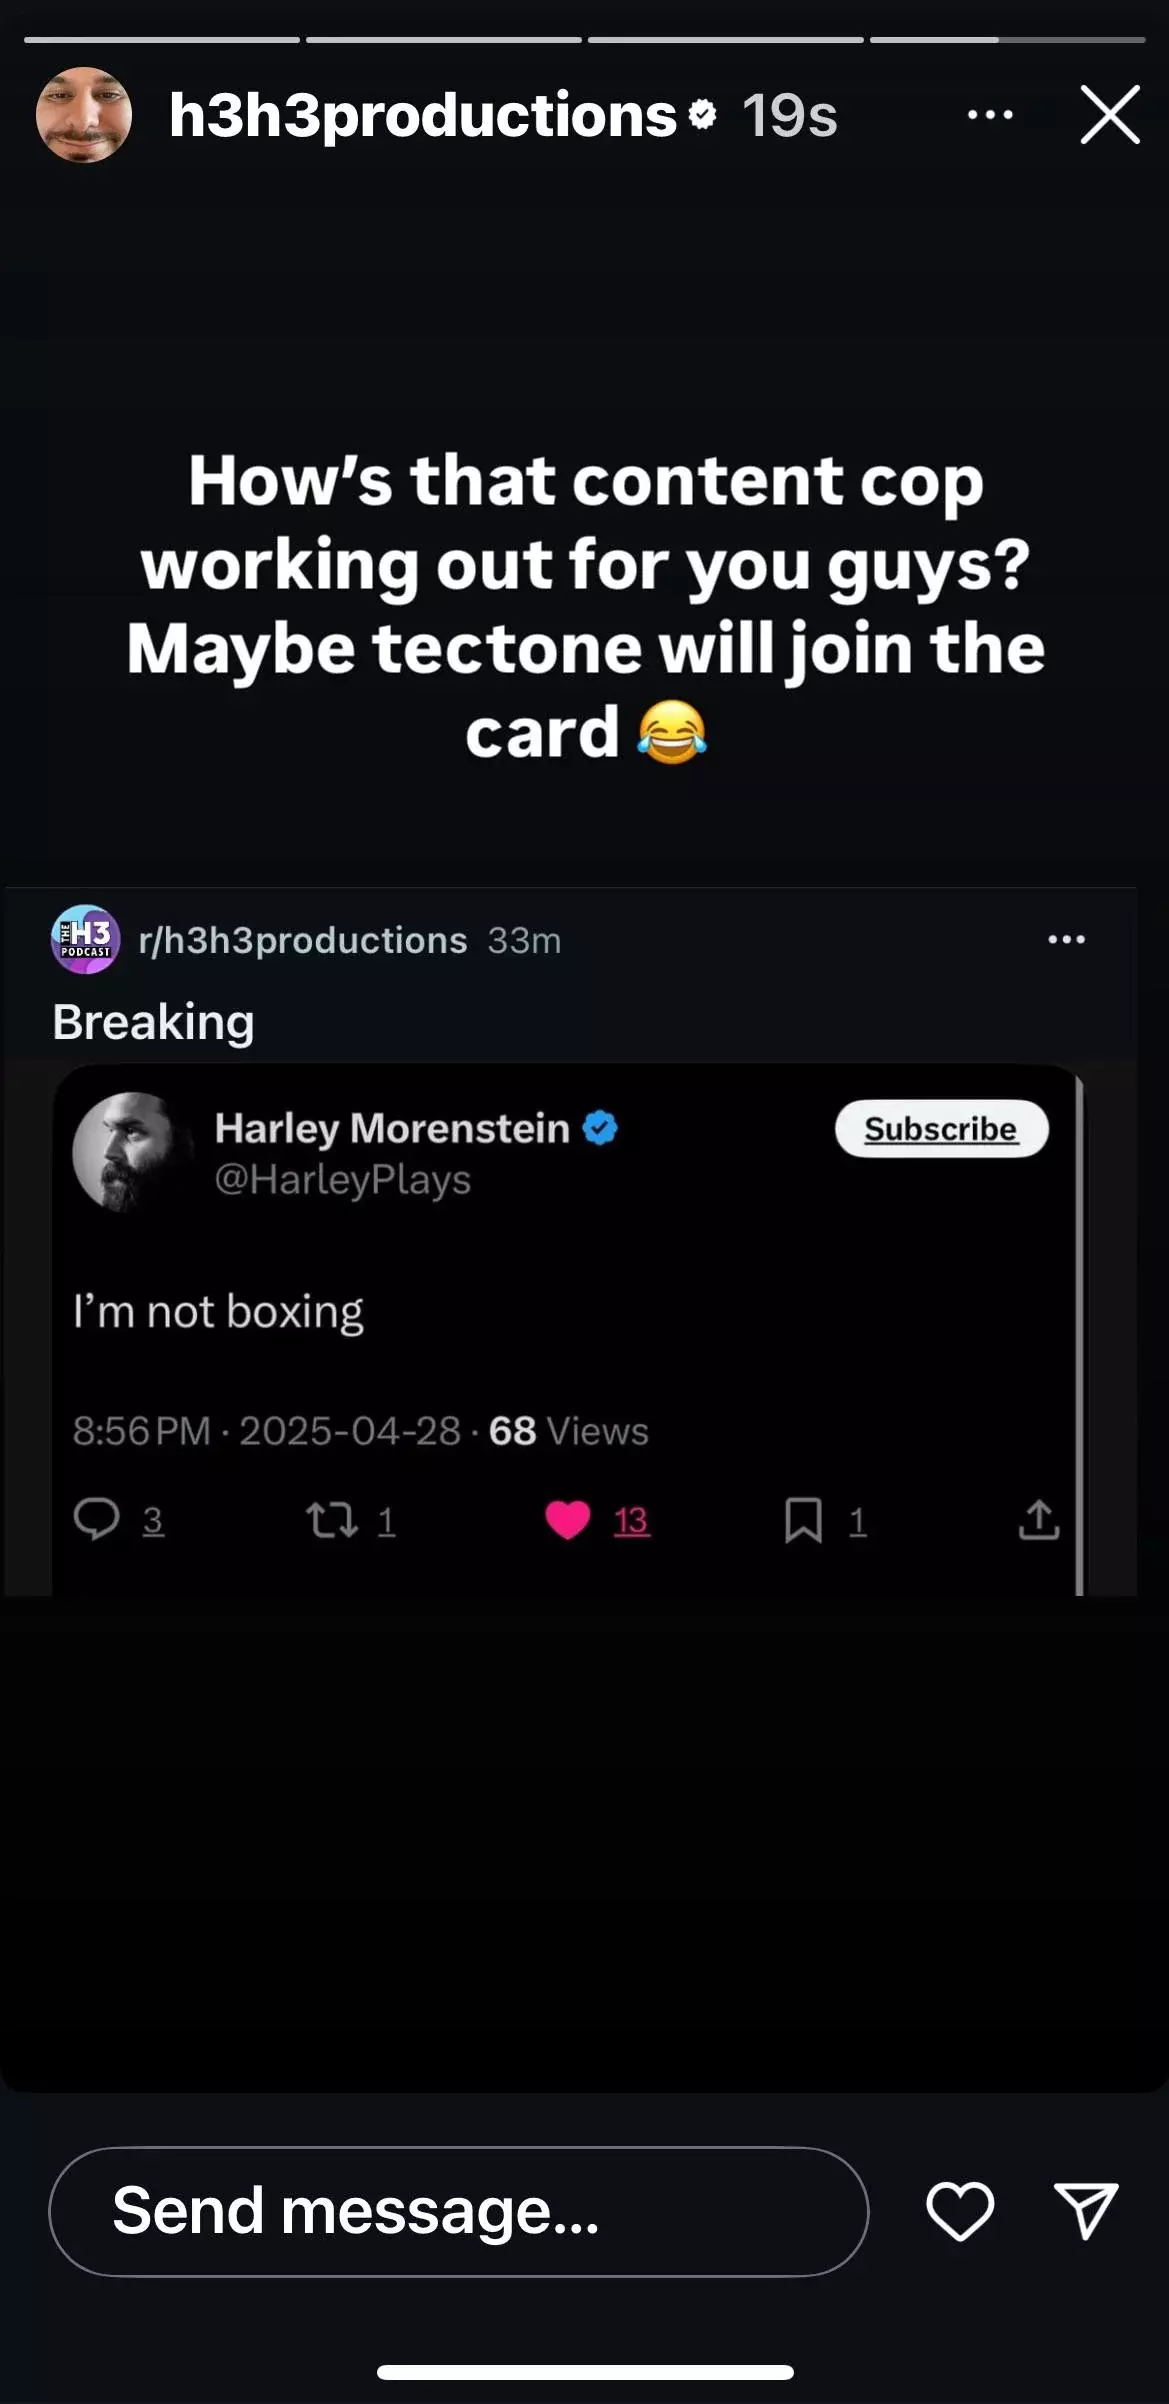Image resolution: width=1169 pixels, height=2404 pixels.
Task: Click the H3 Podcast subreddit icon
Action: click(x=86, y=939)
